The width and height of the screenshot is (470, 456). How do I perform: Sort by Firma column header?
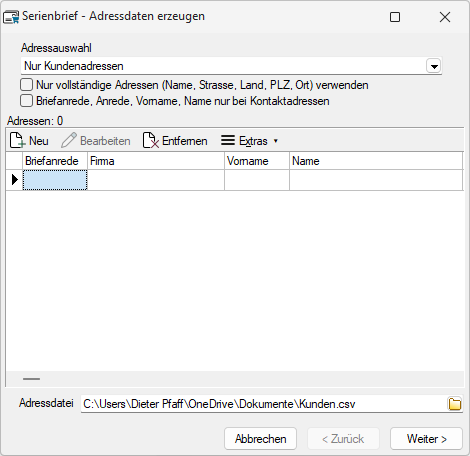tap(156, 161)
